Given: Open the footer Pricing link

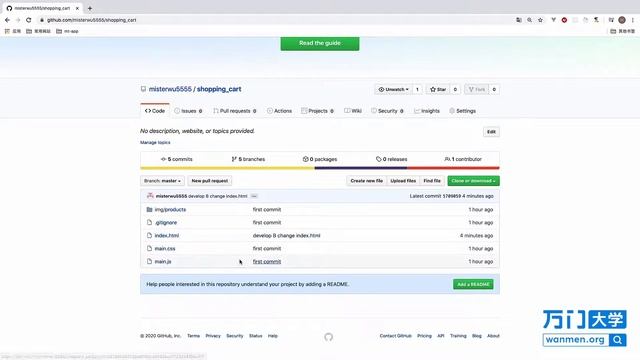Looking at the screenshot, I should coord(424,336).
